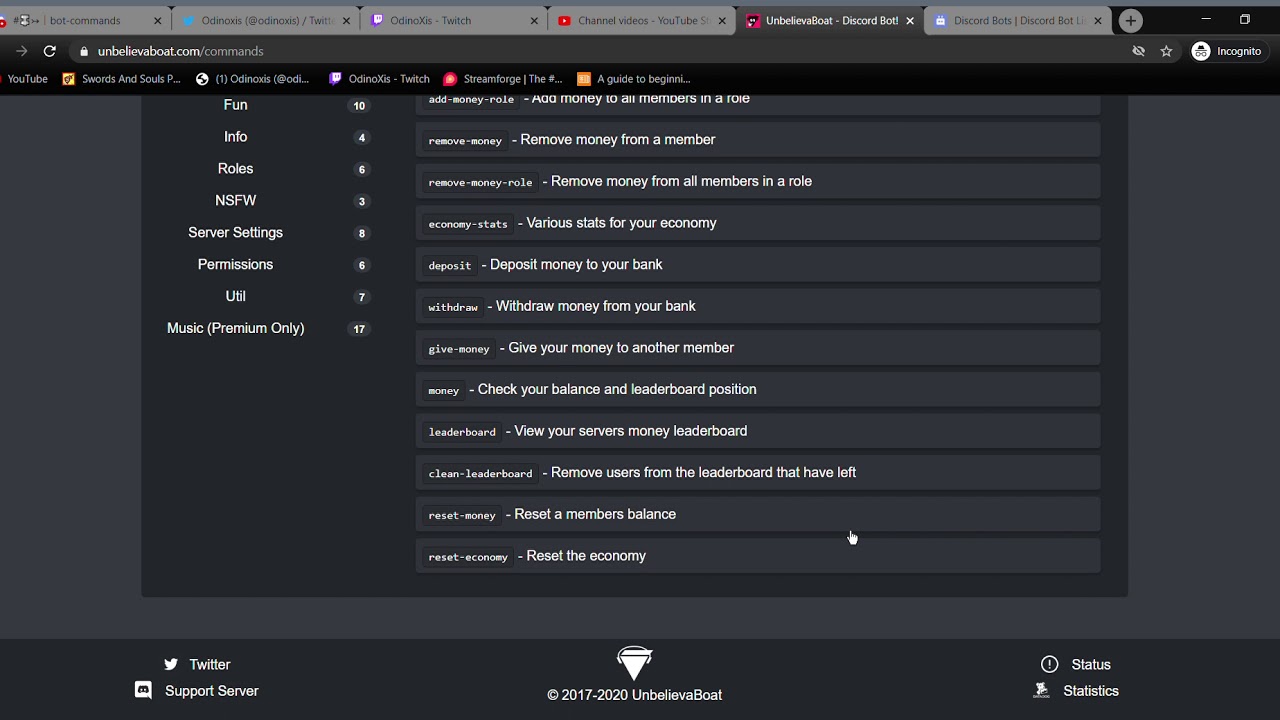
Task: Click the Twitter bird icon in footer
Action: (x=171, y=664)
